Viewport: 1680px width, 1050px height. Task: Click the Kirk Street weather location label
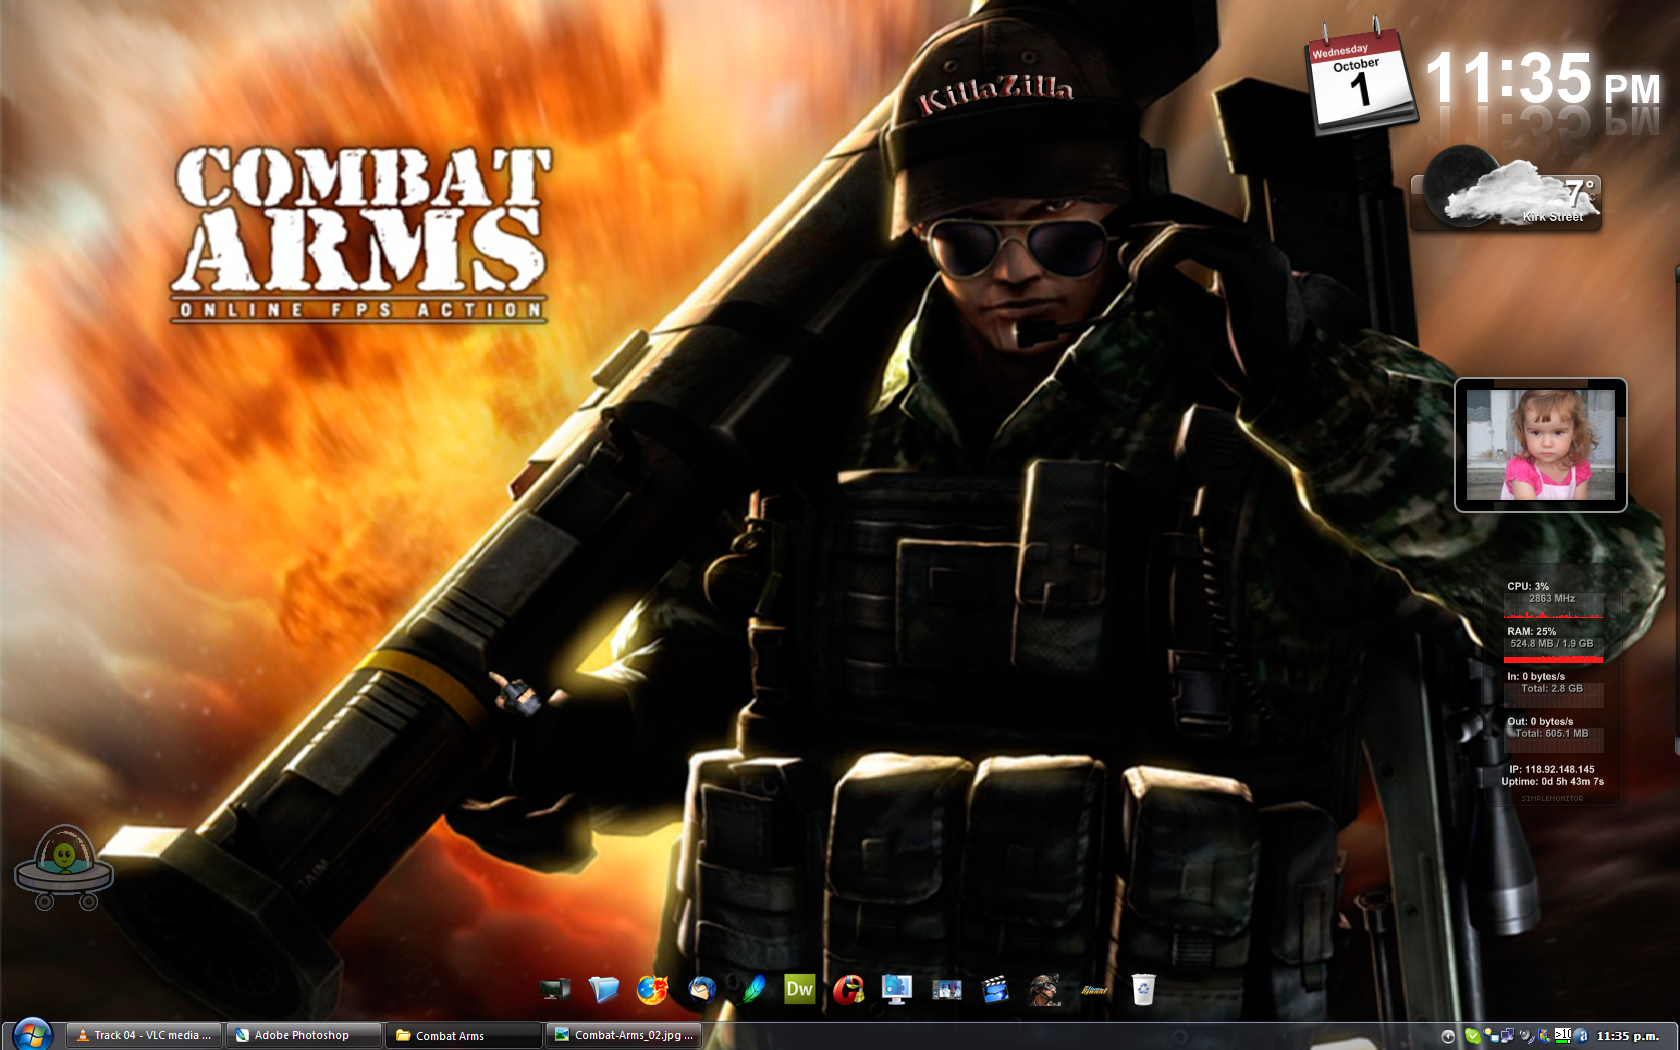click(x=1553, y=216)
